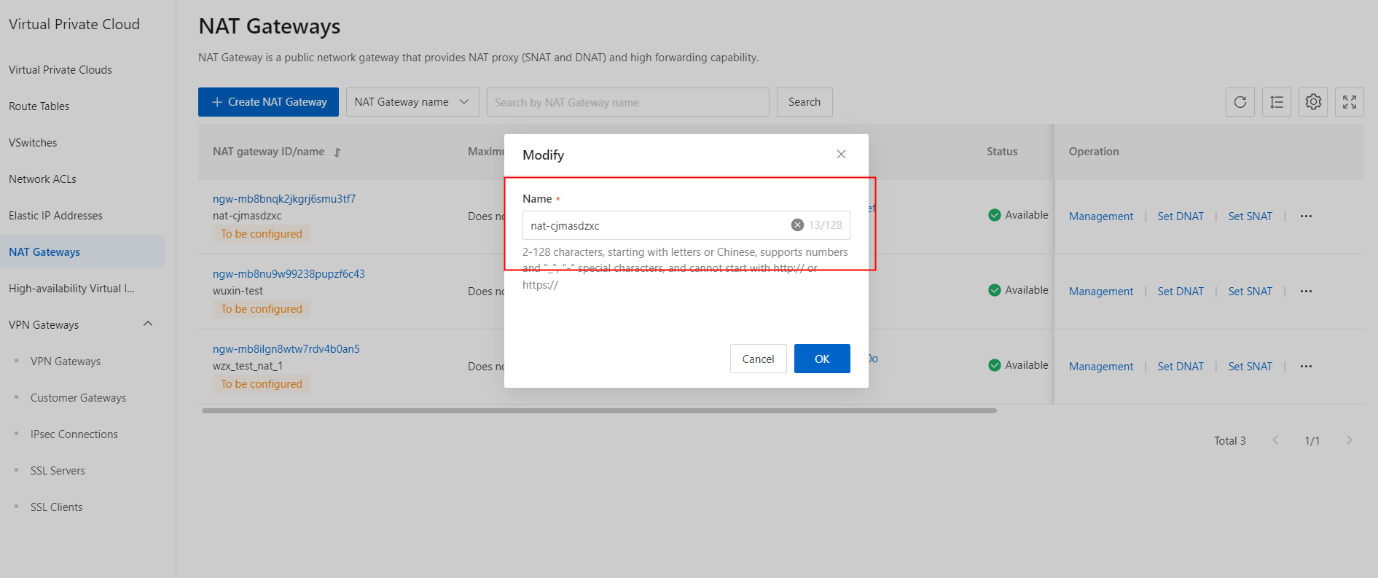Collapse the VPN Gateways sidebar section
Viewport: 1378px width, 578px height.
(x=149, y=324)
